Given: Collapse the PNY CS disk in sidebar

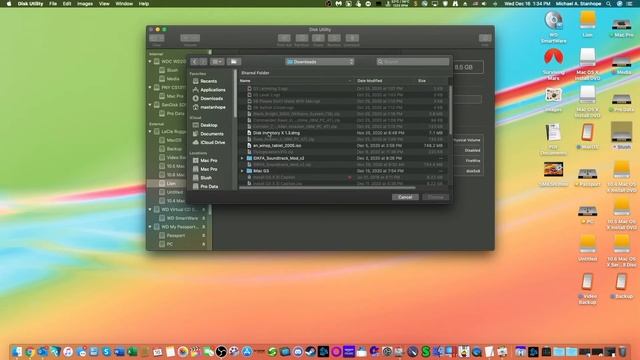Looking at the screenshot, I should click(150, 87).
